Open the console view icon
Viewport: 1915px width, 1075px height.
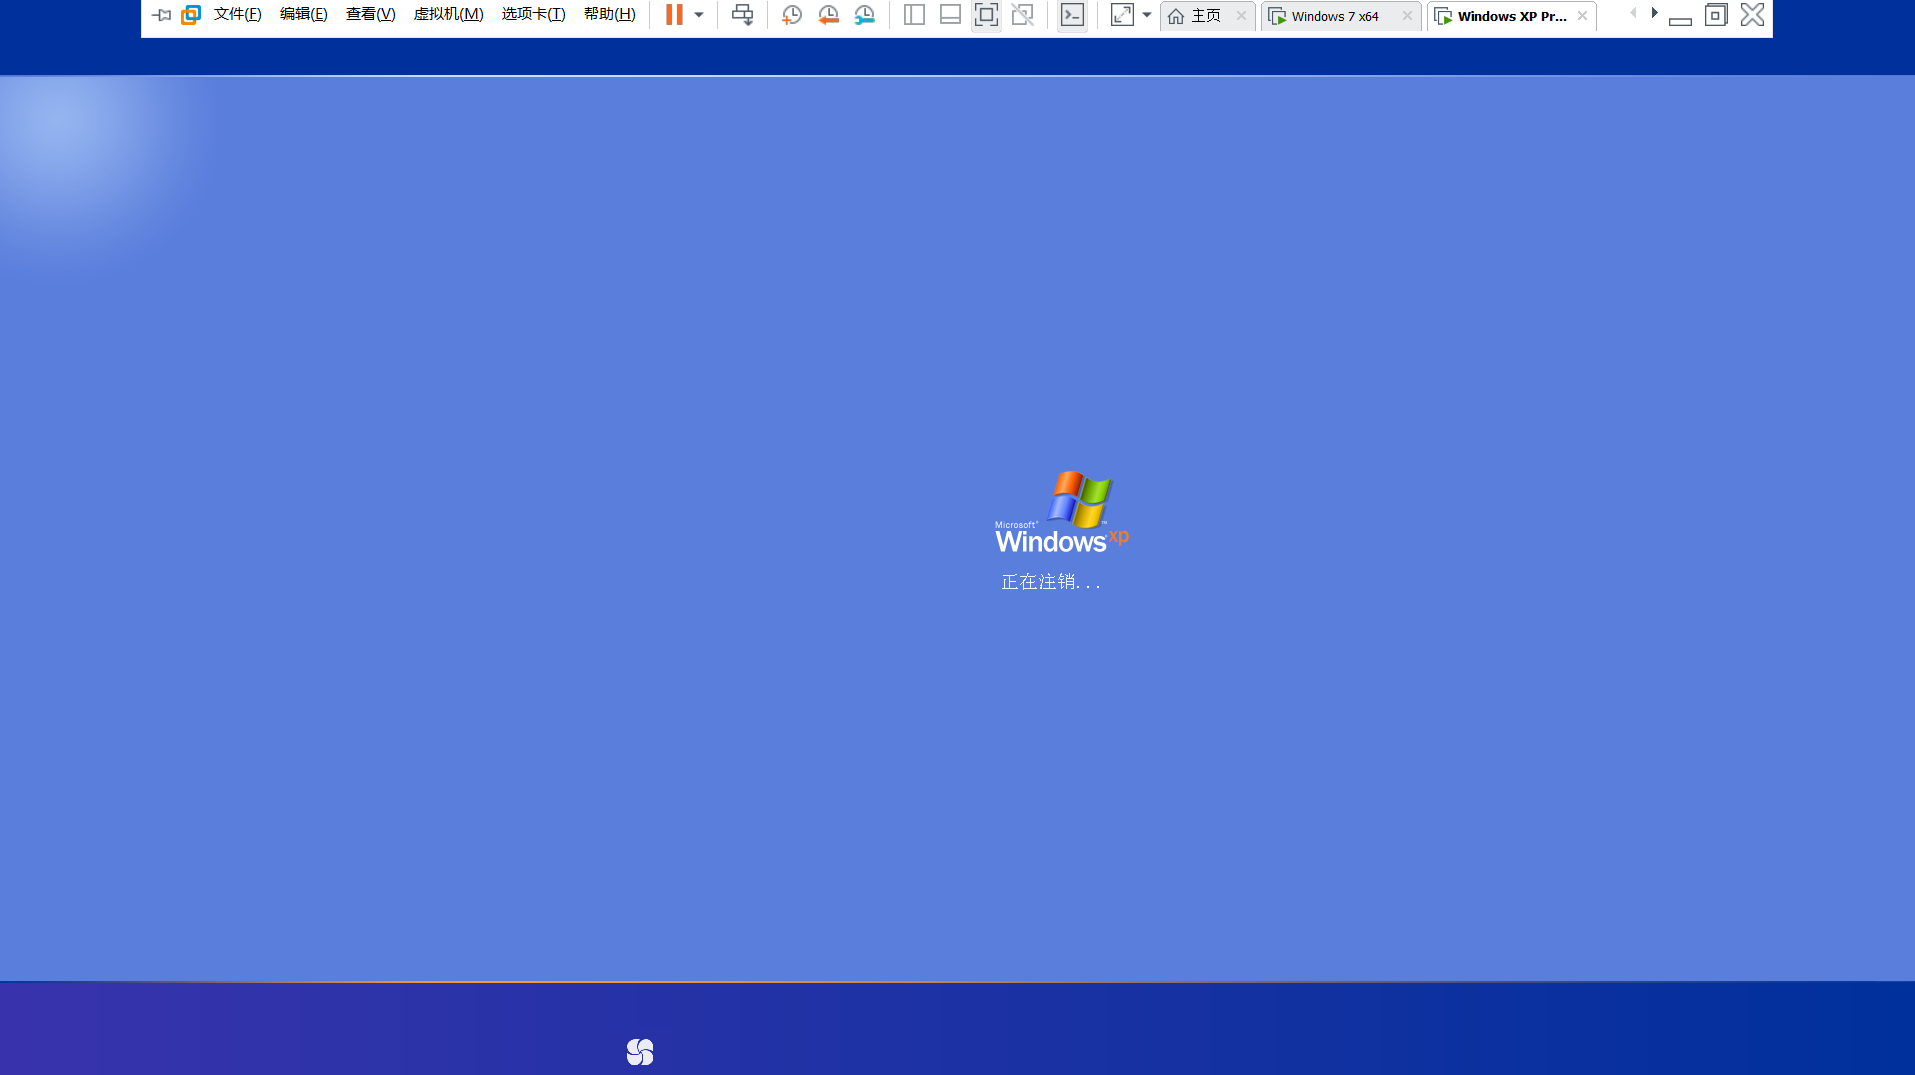1072,15
